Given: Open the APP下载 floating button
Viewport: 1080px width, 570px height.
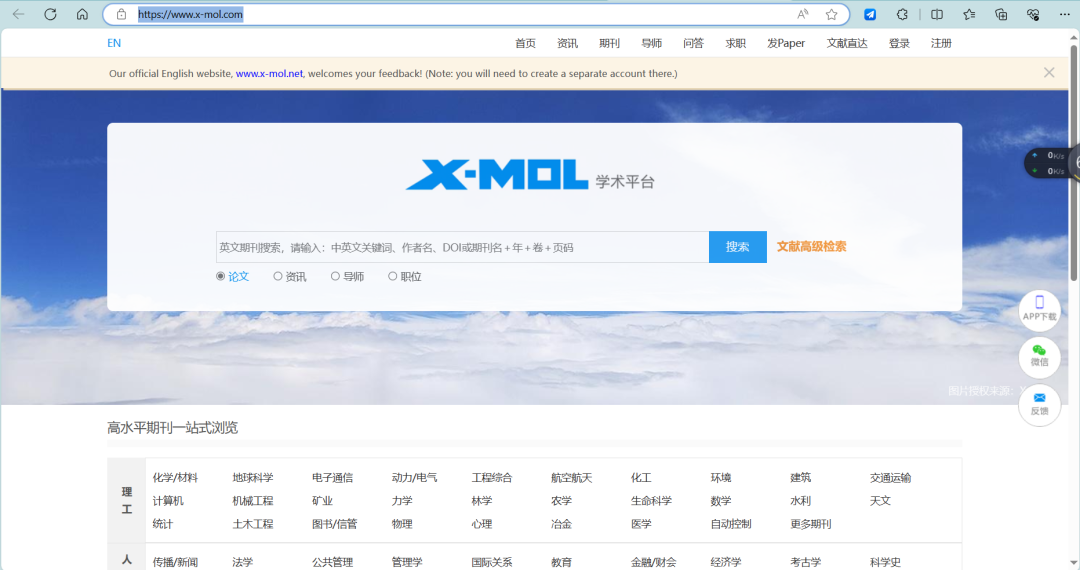Looking at the screenshot, I should point(1039,310).
